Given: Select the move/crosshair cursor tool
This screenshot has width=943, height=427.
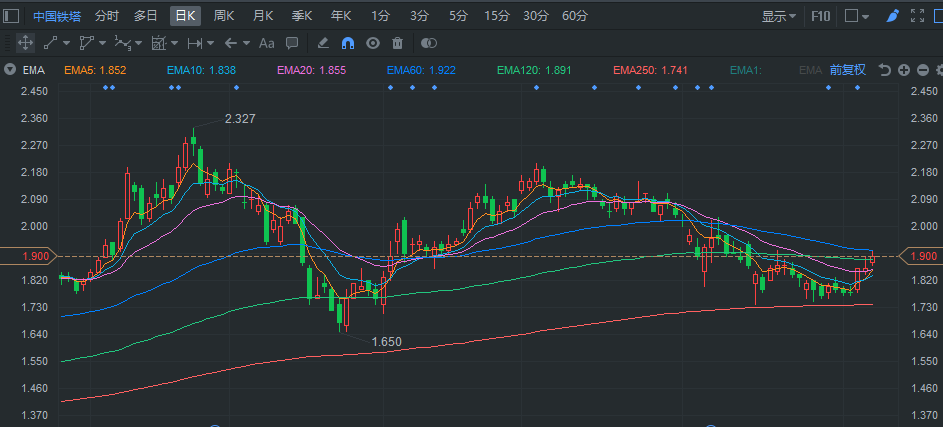Looking at the screenshot, I should pyautogui.click(x=25, y=43).
